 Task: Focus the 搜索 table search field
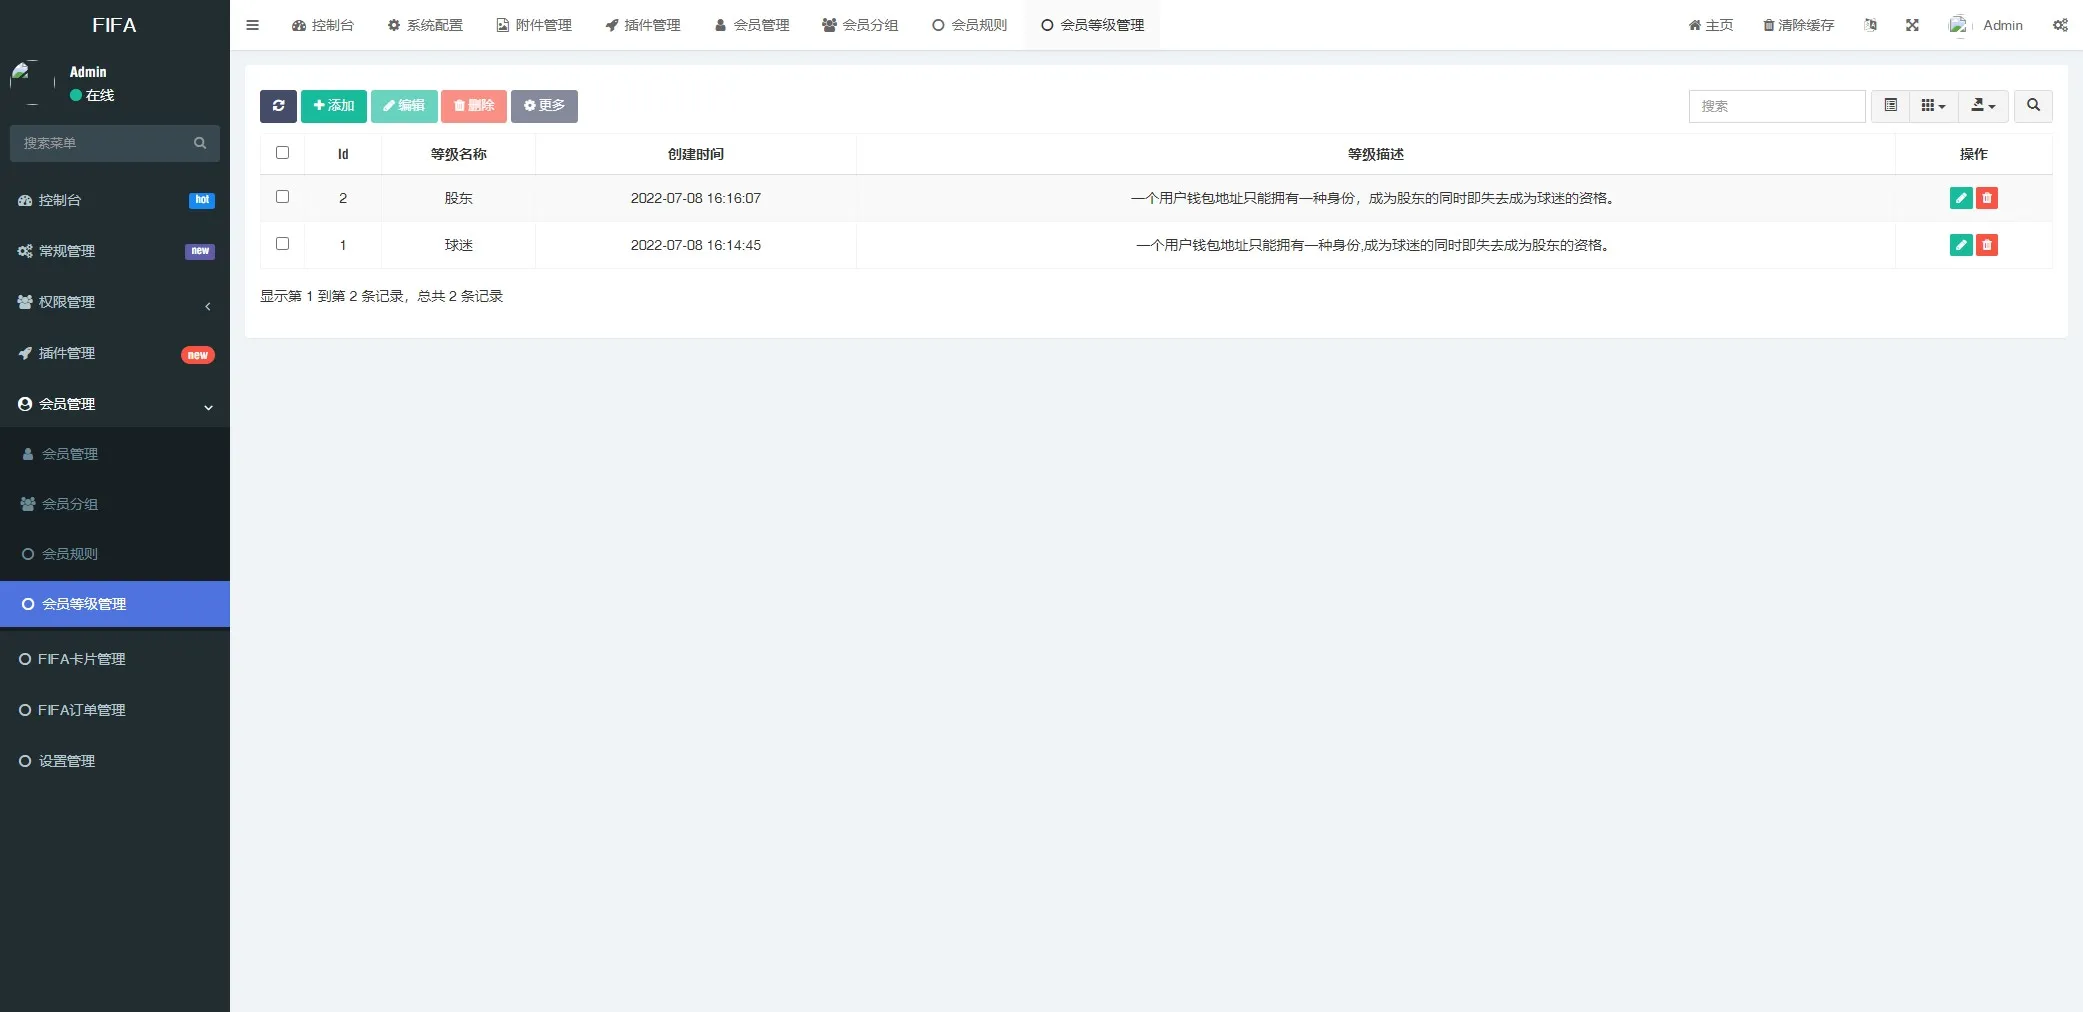(x=1777, y=106)
